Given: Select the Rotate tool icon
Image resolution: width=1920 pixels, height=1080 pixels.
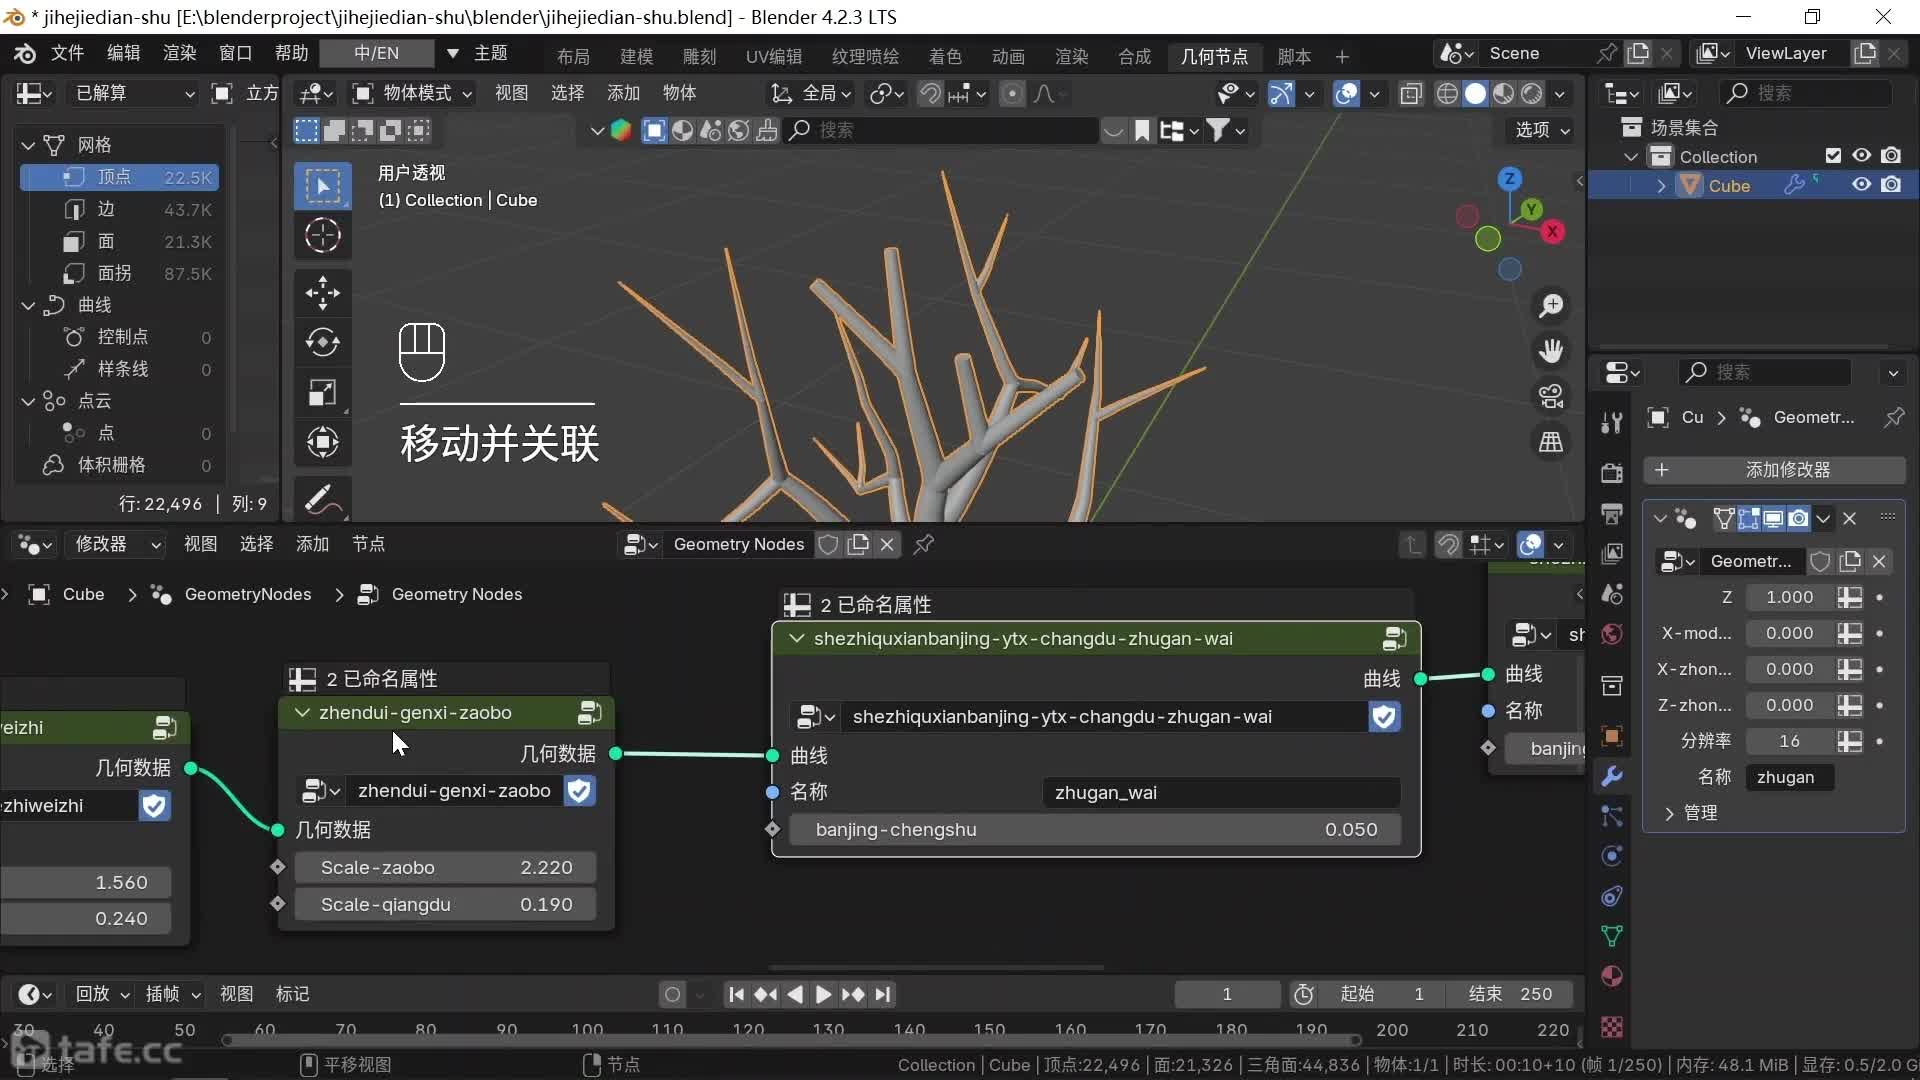Looking at the screenshot, I should [322, 343].
